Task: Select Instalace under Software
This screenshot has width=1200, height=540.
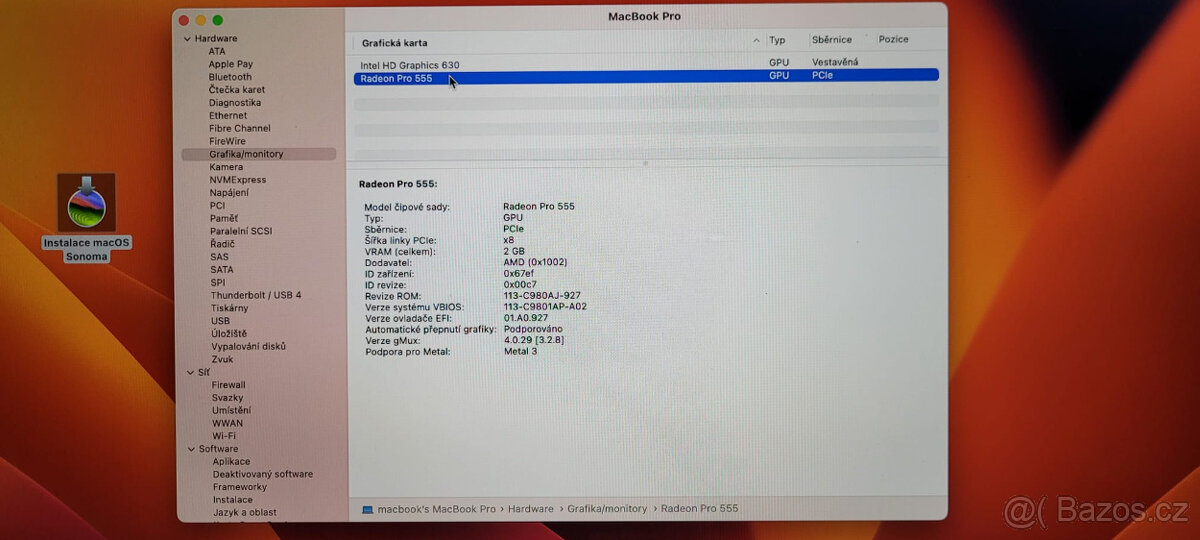Action: pyautogui.click(x=233, y=500)
